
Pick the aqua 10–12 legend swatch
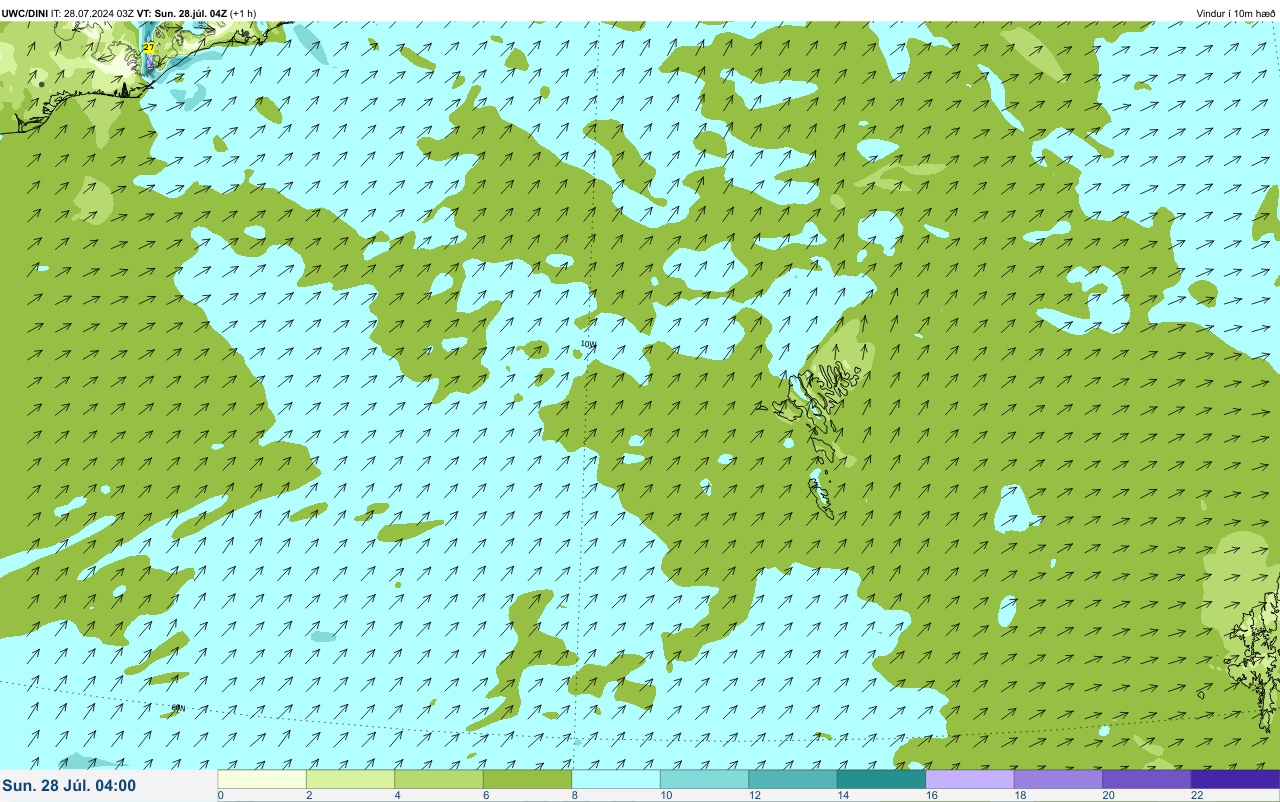click(705, 779)
